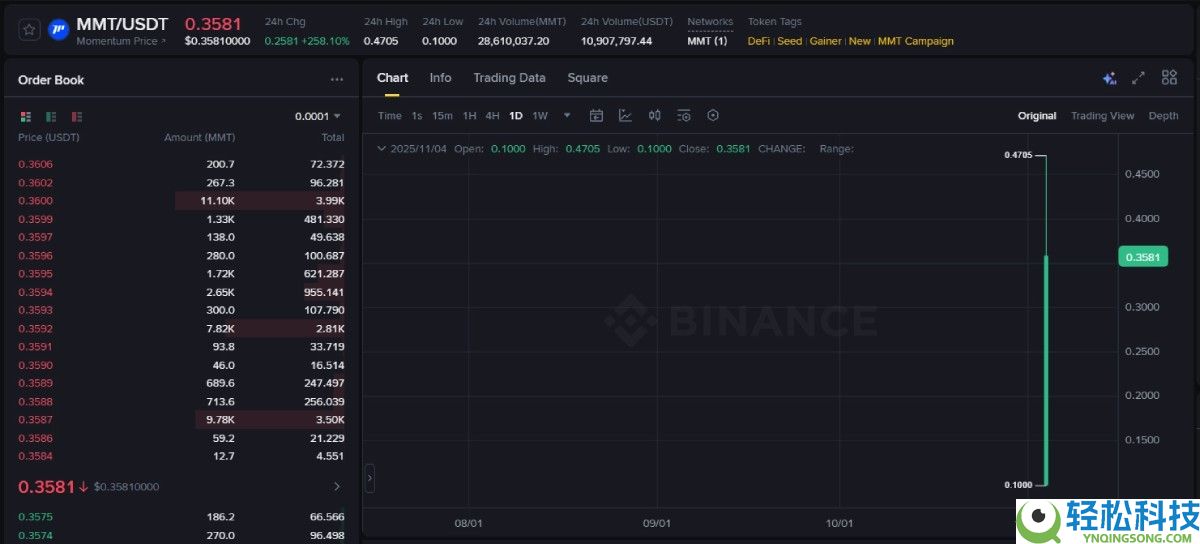Select the 0.3600 ask price row

181,201
